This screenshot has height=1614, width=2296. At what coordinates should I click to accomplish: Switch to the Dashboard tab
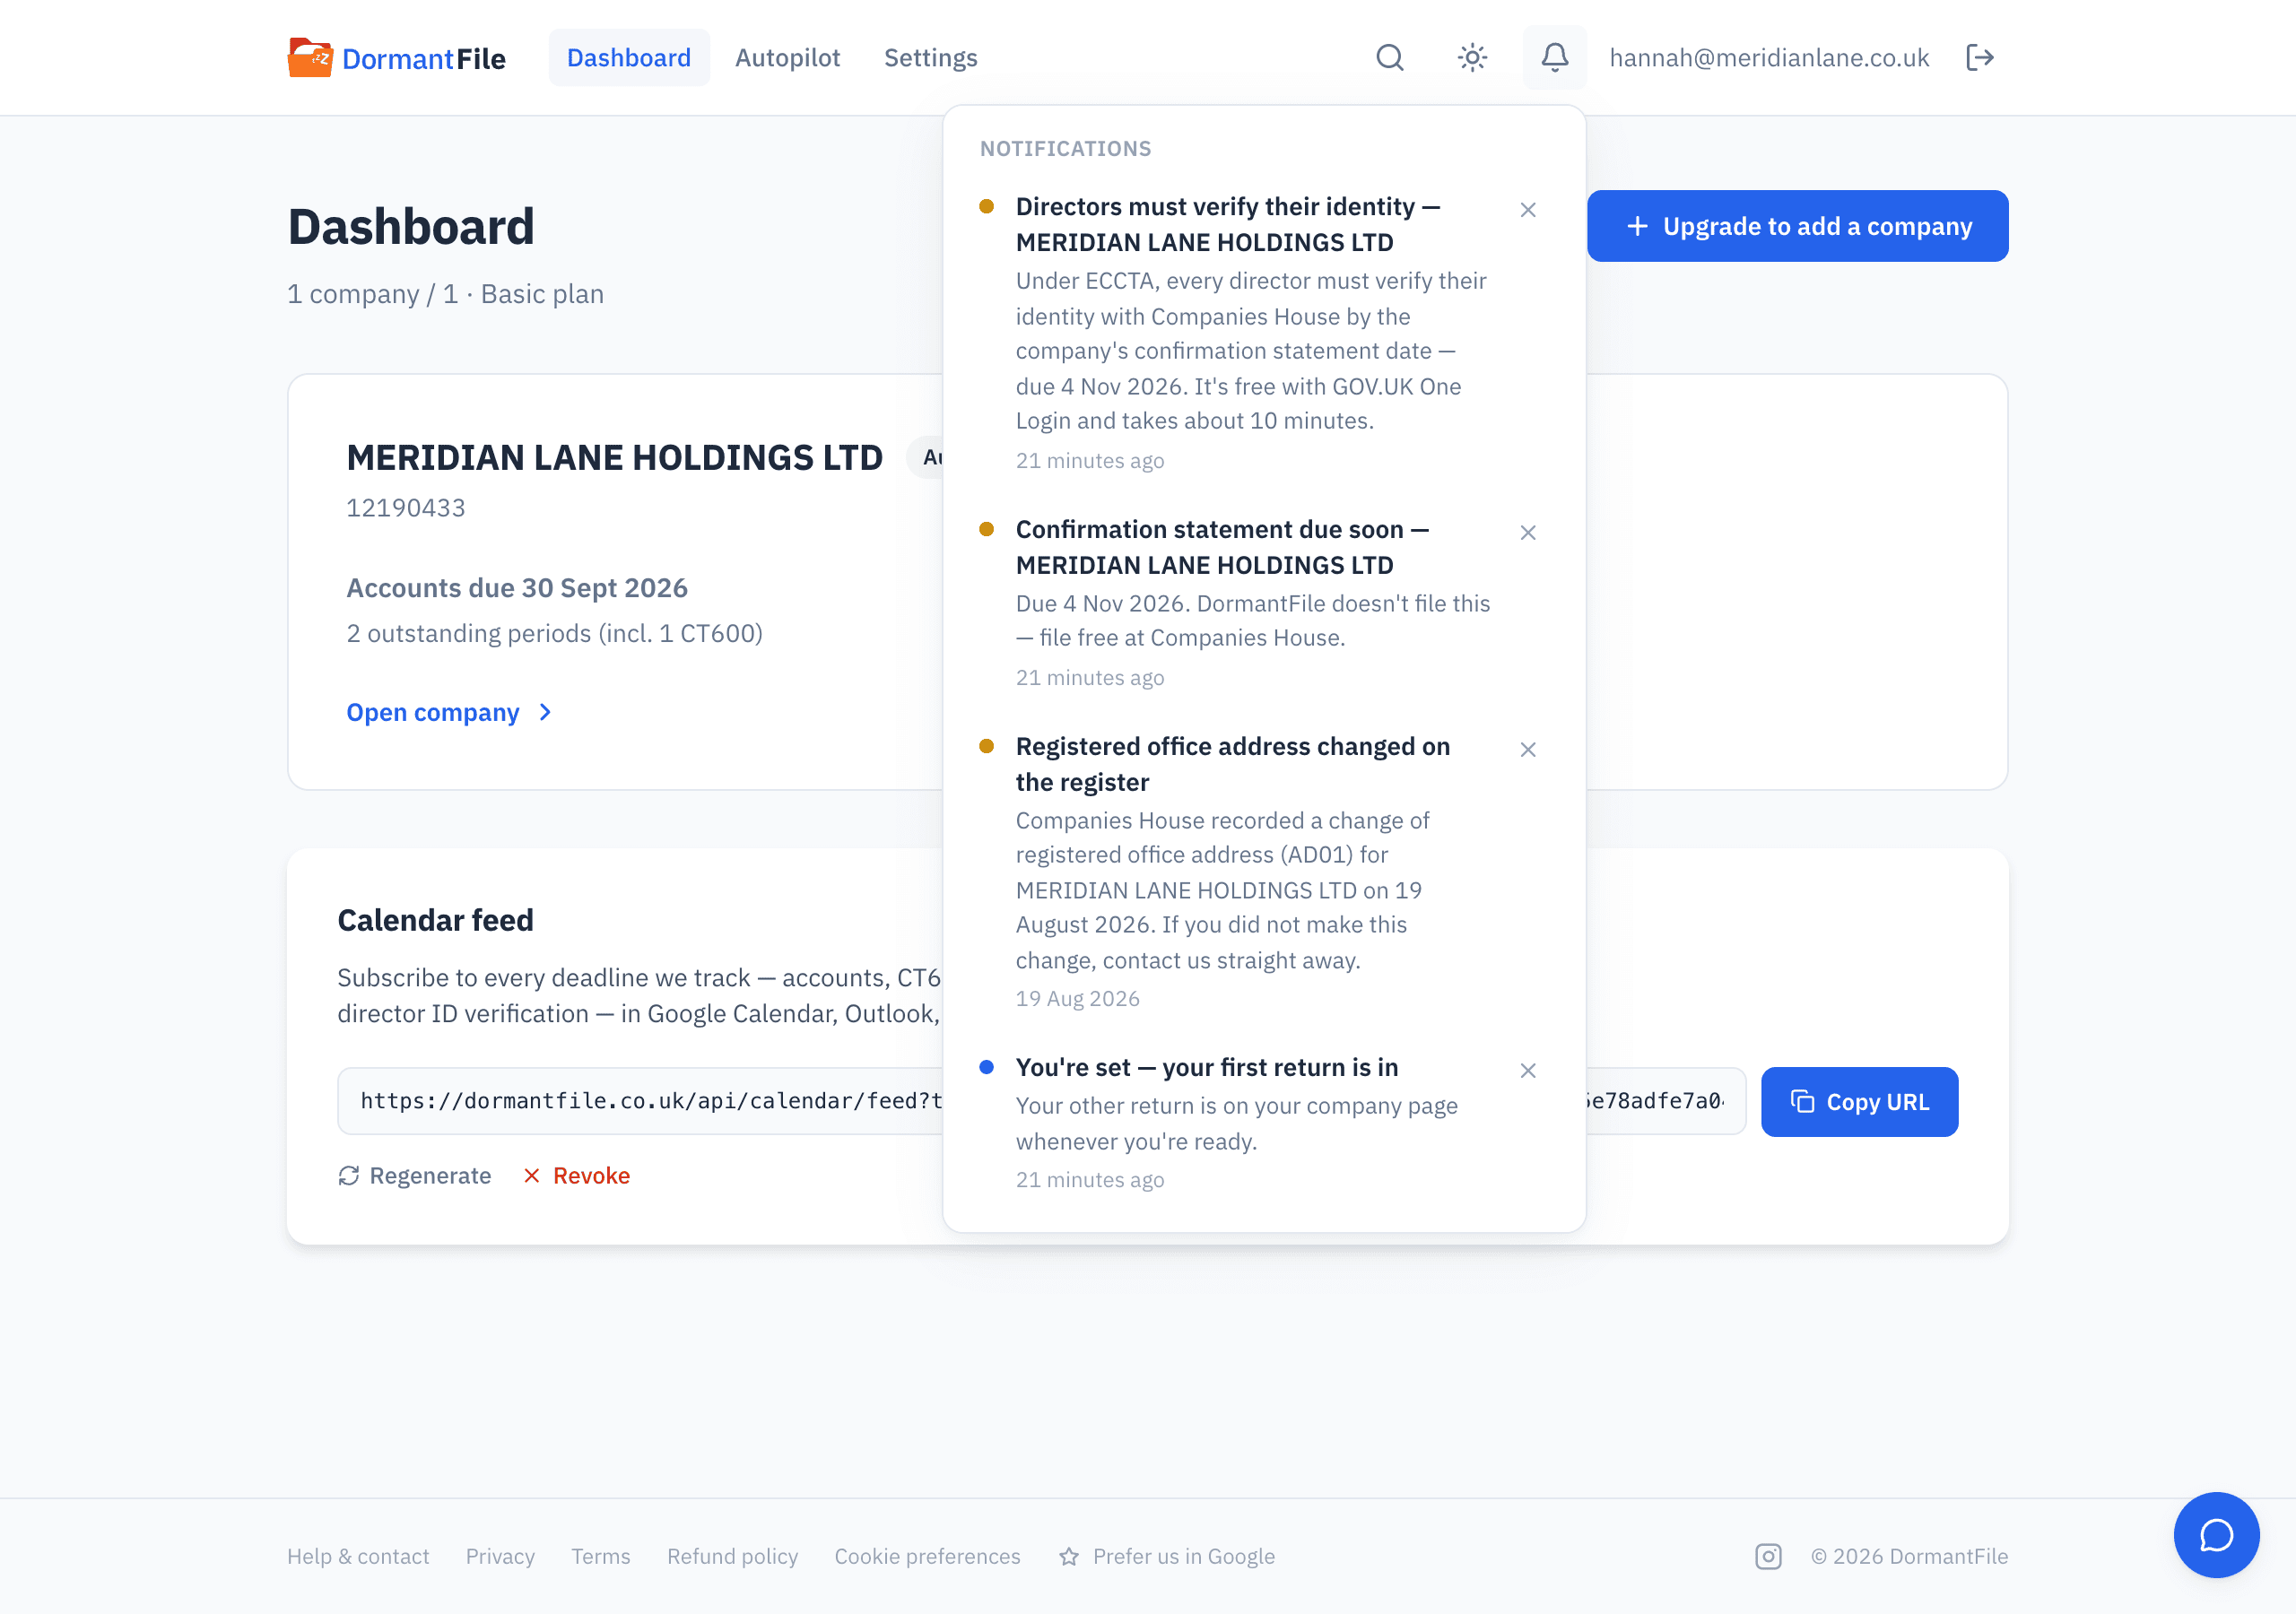pos(629,58)
